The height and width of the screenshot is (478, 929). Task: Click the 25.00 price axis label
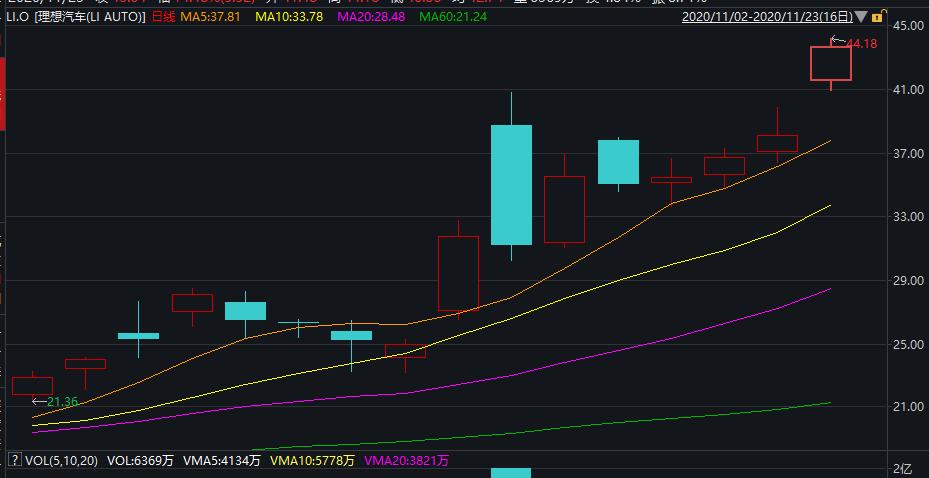[910, 344]
